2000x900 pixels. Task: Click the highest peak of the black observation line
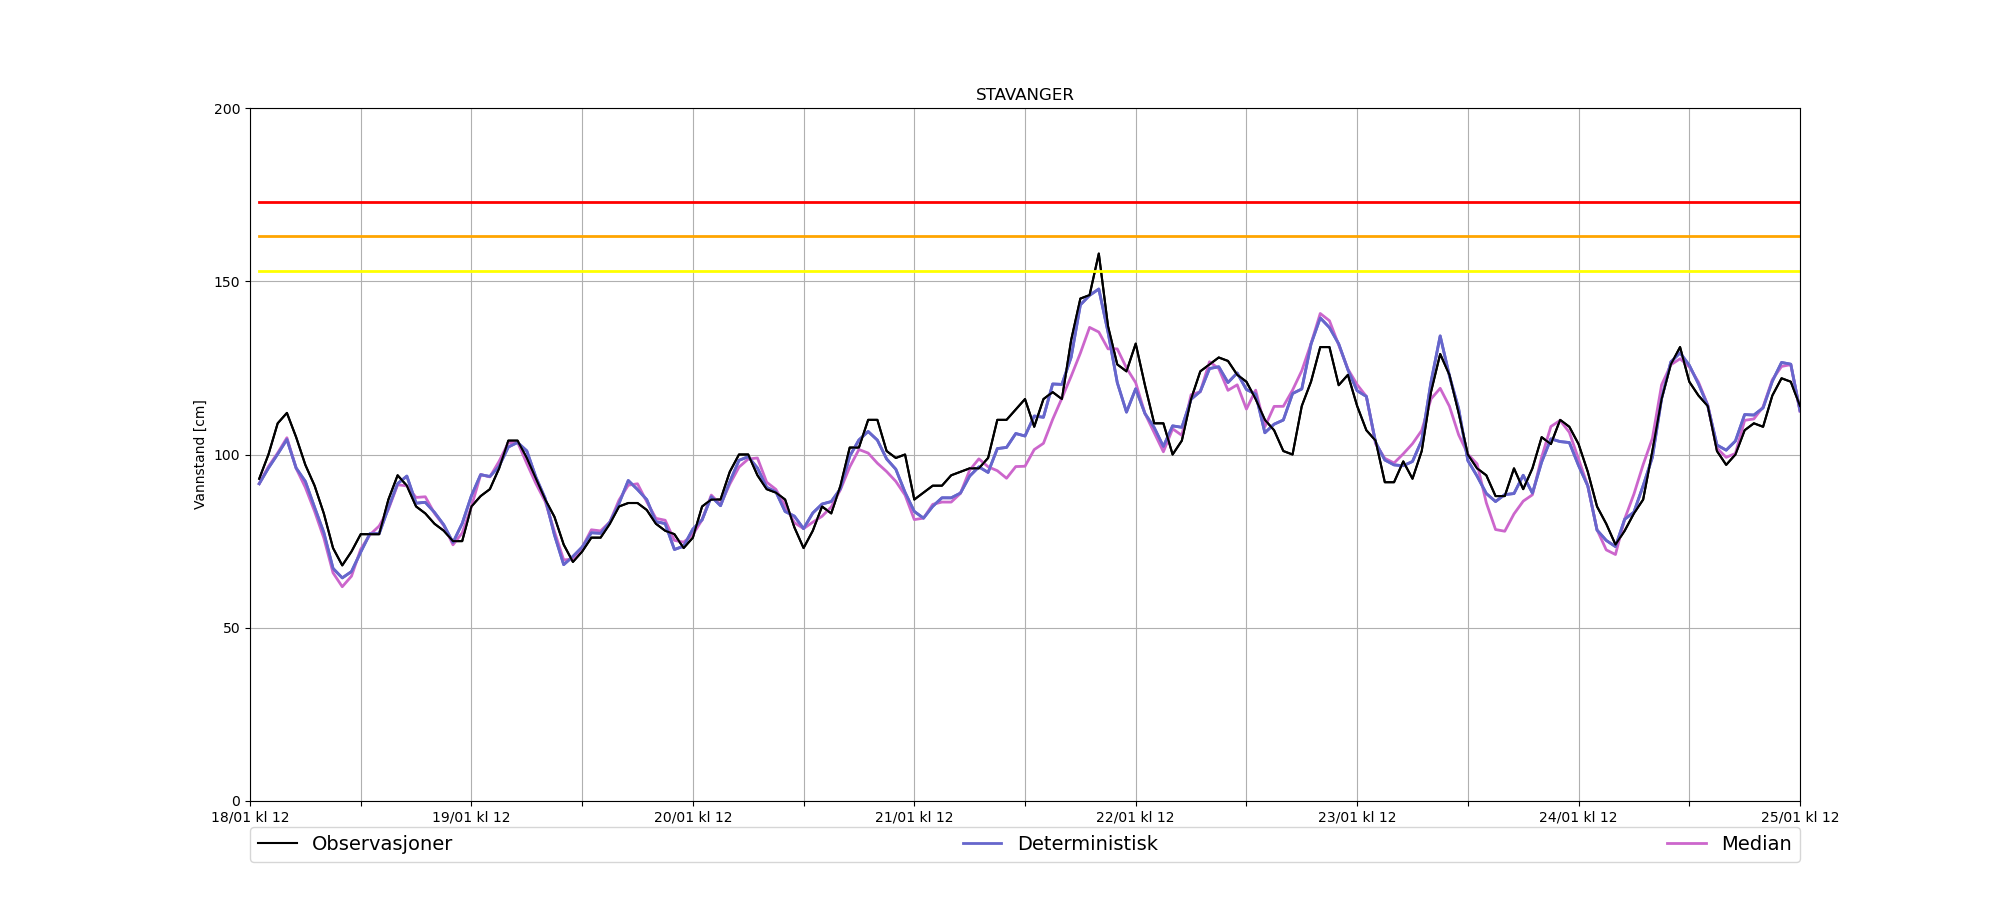coord(1098,254)
